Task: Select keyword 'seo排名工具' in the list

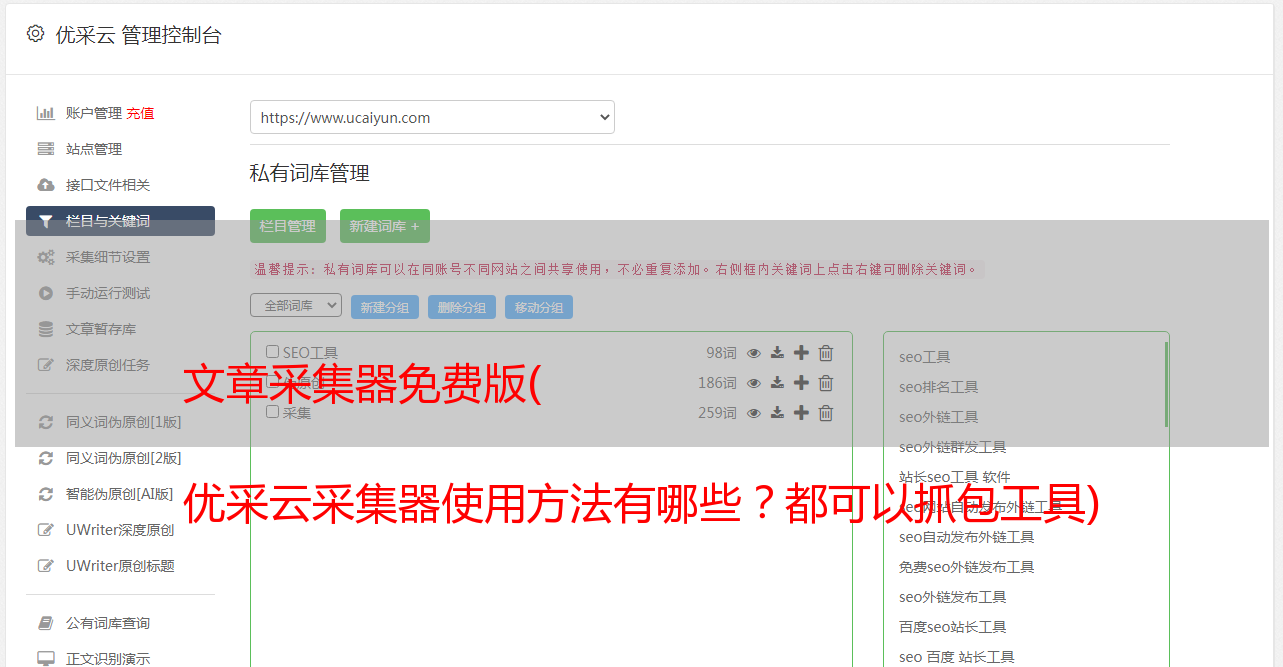Action: [939, 387]
